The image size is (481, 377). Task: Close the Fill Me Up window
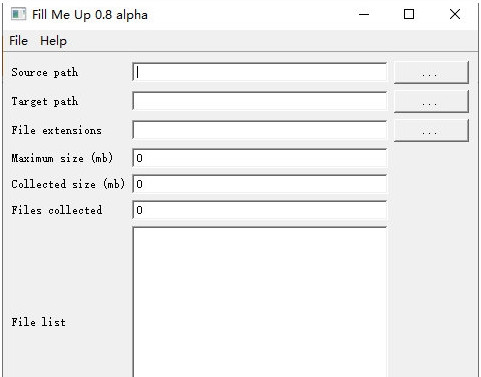pos(455,14)
